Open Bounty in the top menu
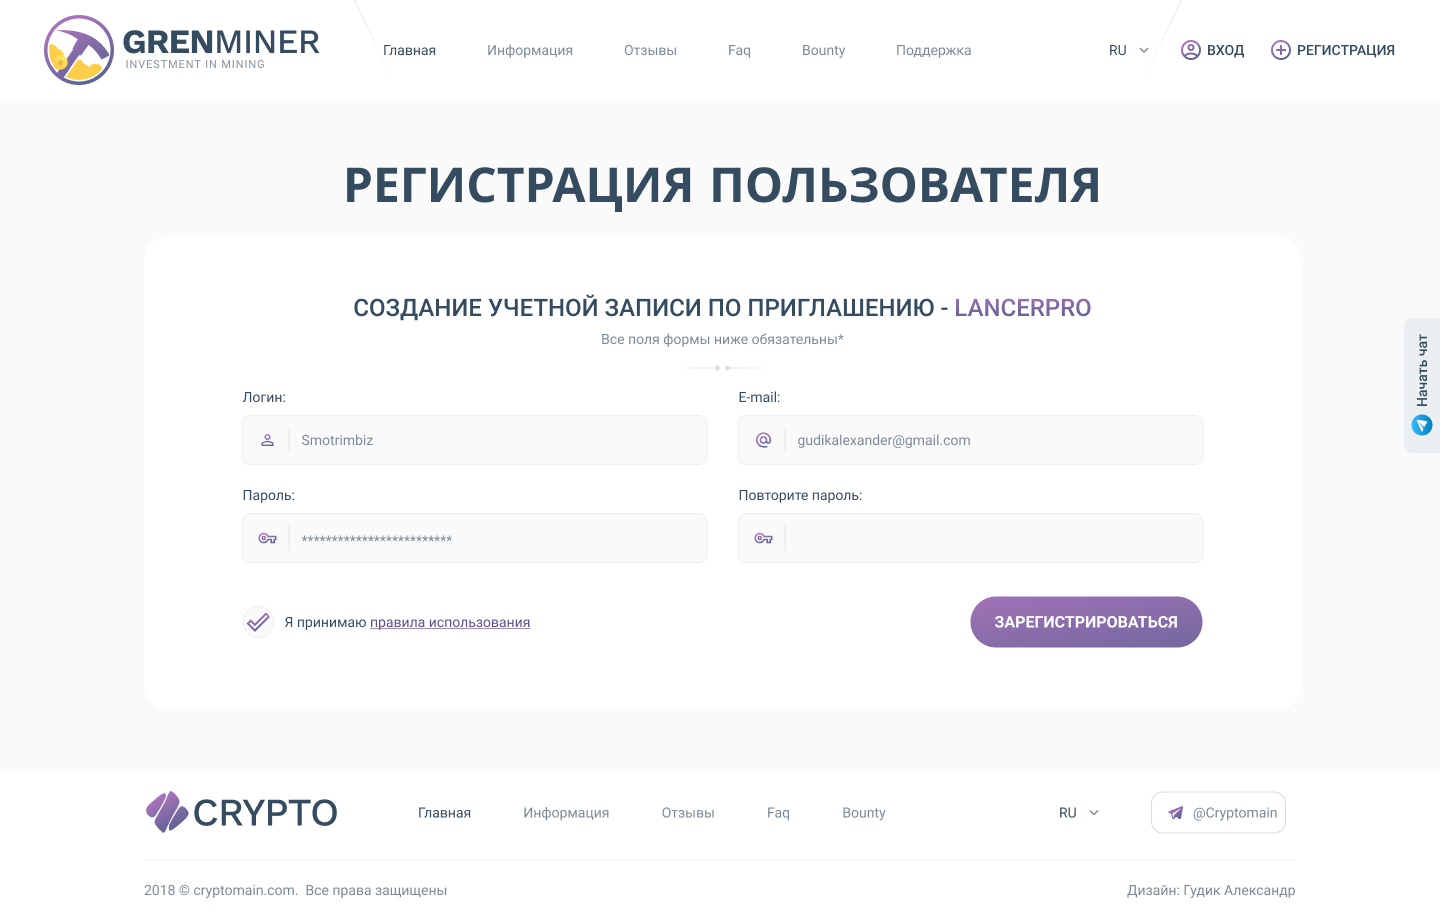The width and height of the screenshot is (1440, 914). (823, 50)
